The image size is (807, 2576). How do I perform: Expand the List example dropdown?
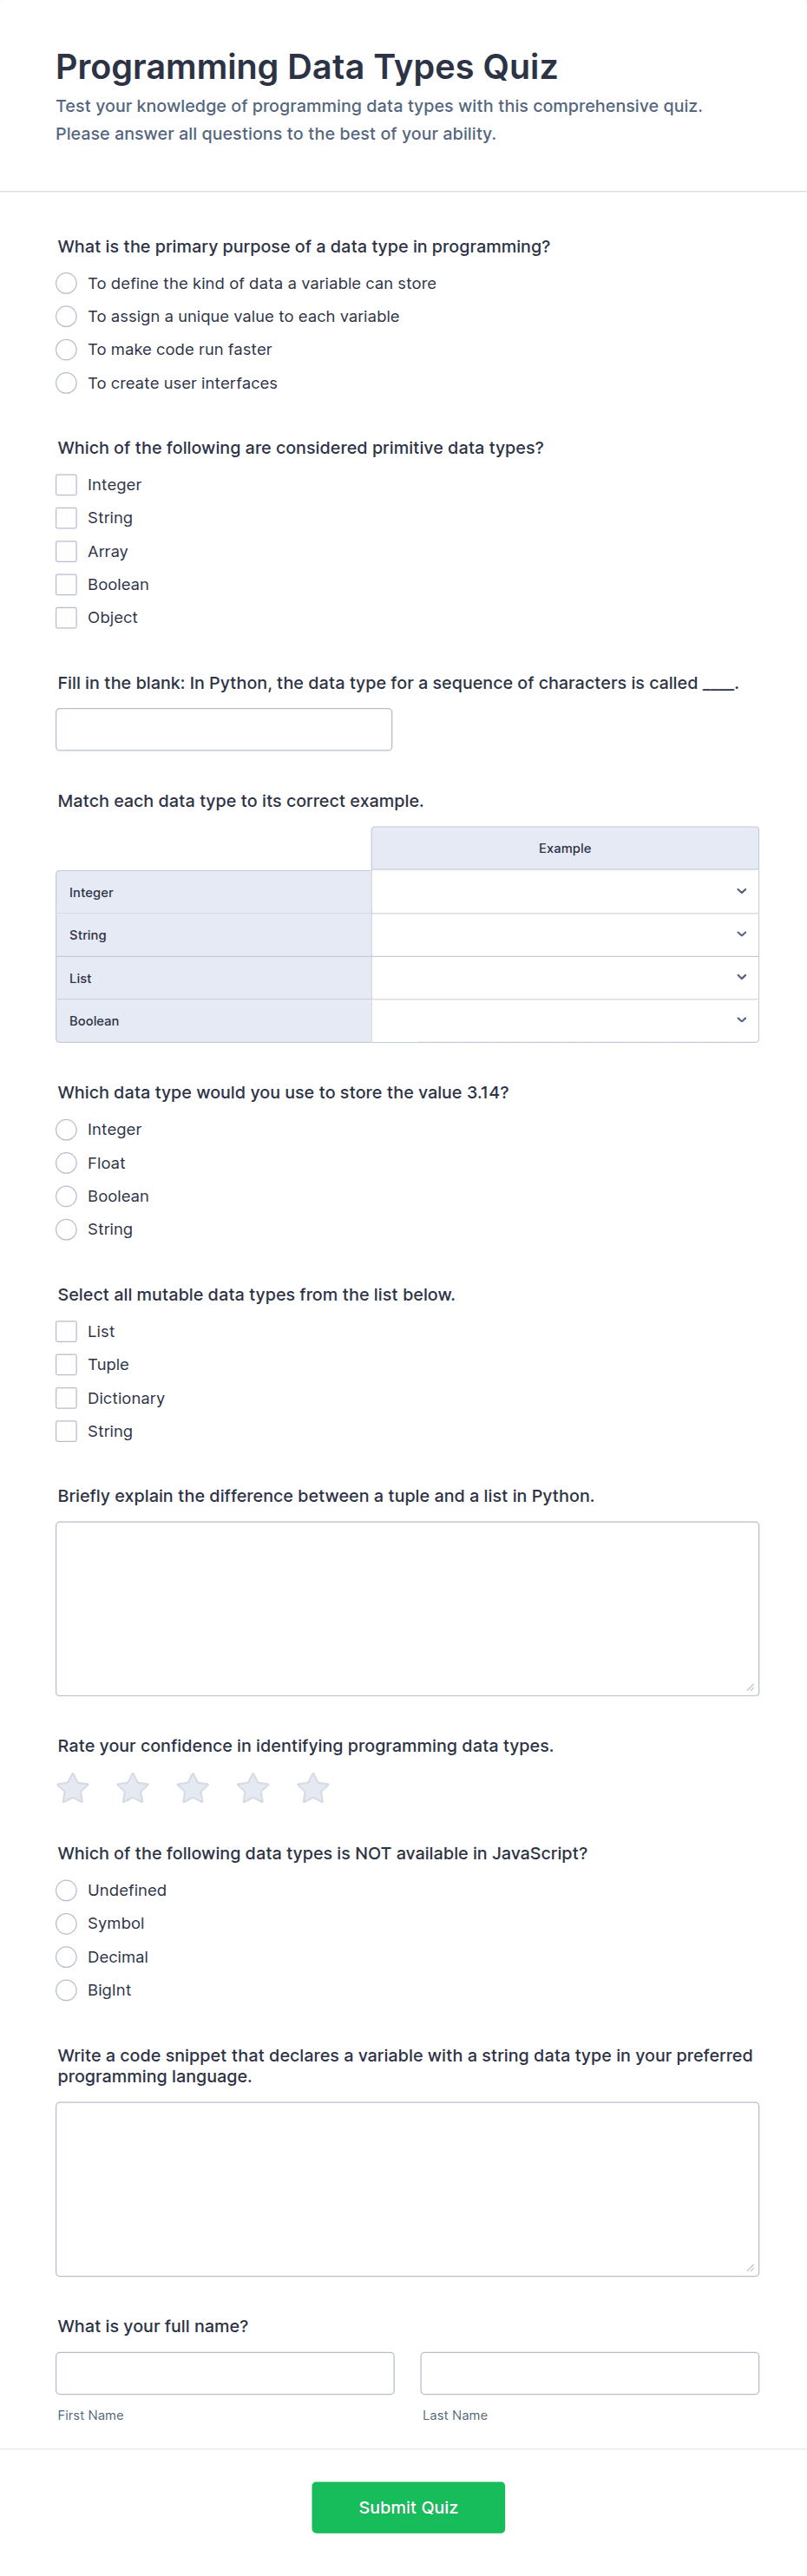565,977
